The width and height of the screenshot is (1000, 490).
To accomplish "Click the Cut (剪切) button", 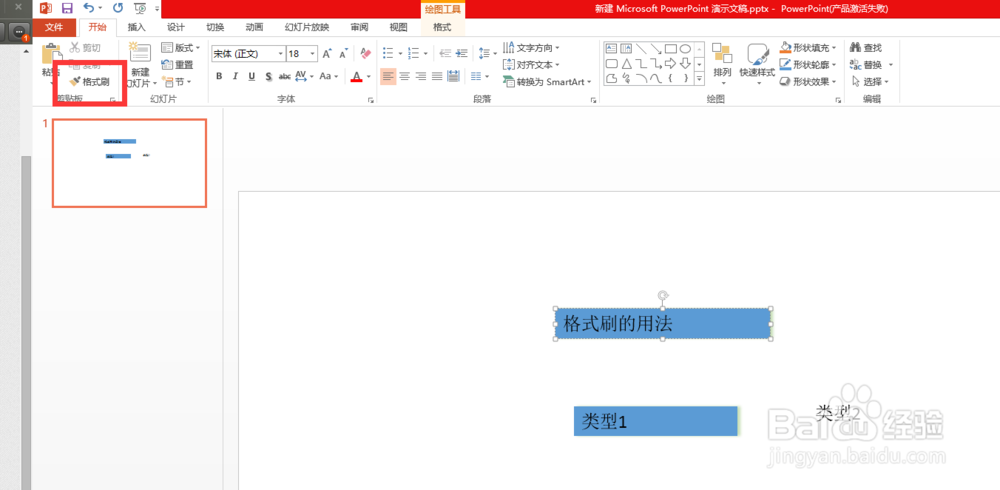I will pyautogui.click(x=85, y=47).
